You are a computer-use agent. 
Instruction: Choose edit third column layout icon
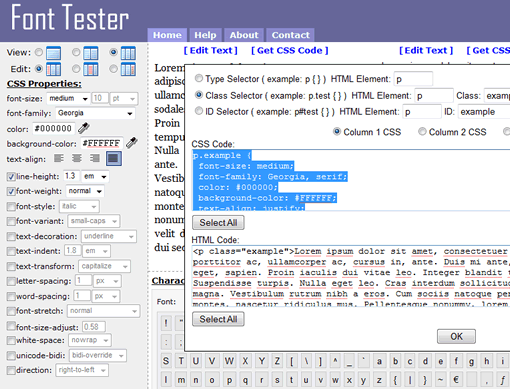click(128, 69)
